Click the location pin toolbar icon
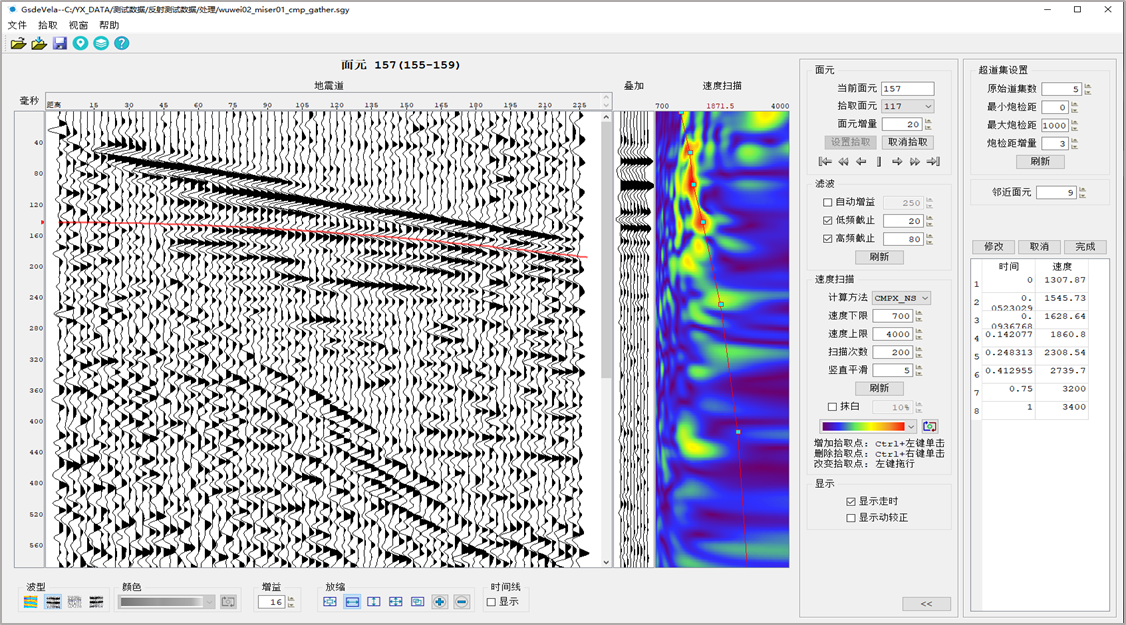 point(81,43)
